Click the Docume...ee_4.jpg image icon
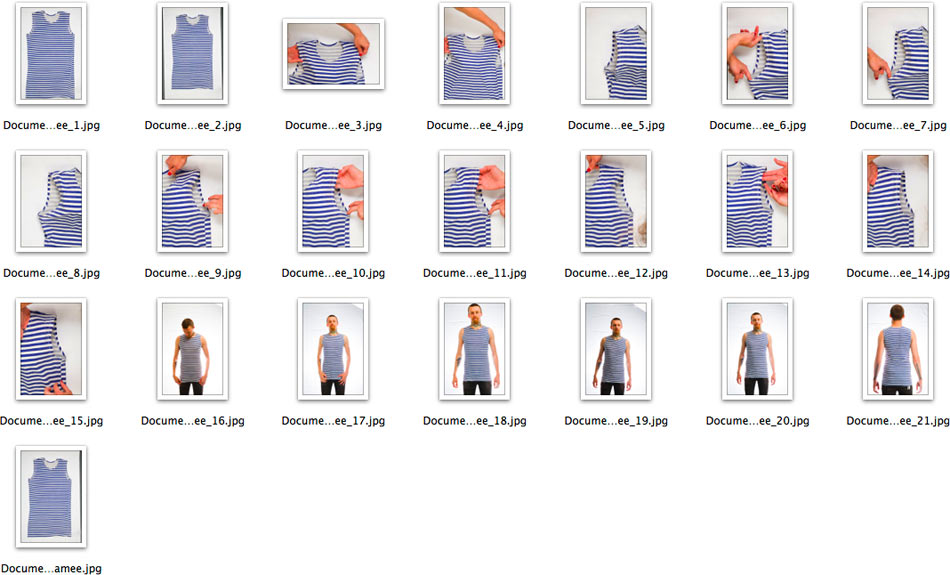 [x=474, y=53]
